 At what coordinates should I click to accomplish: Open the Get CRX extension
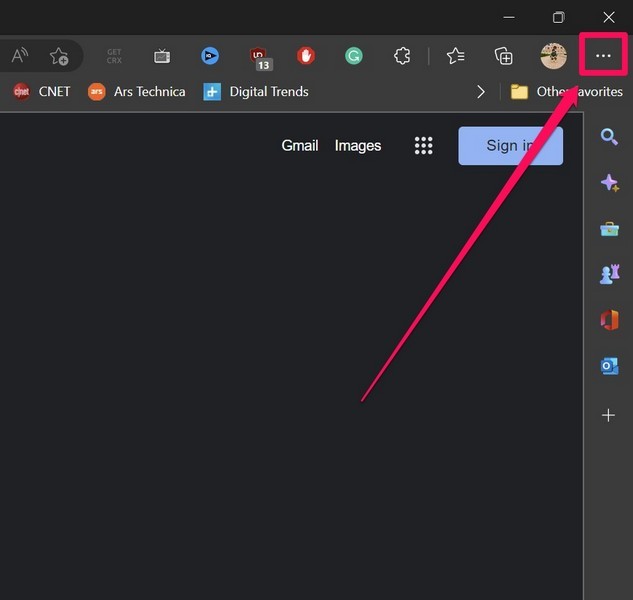(114, 56)
